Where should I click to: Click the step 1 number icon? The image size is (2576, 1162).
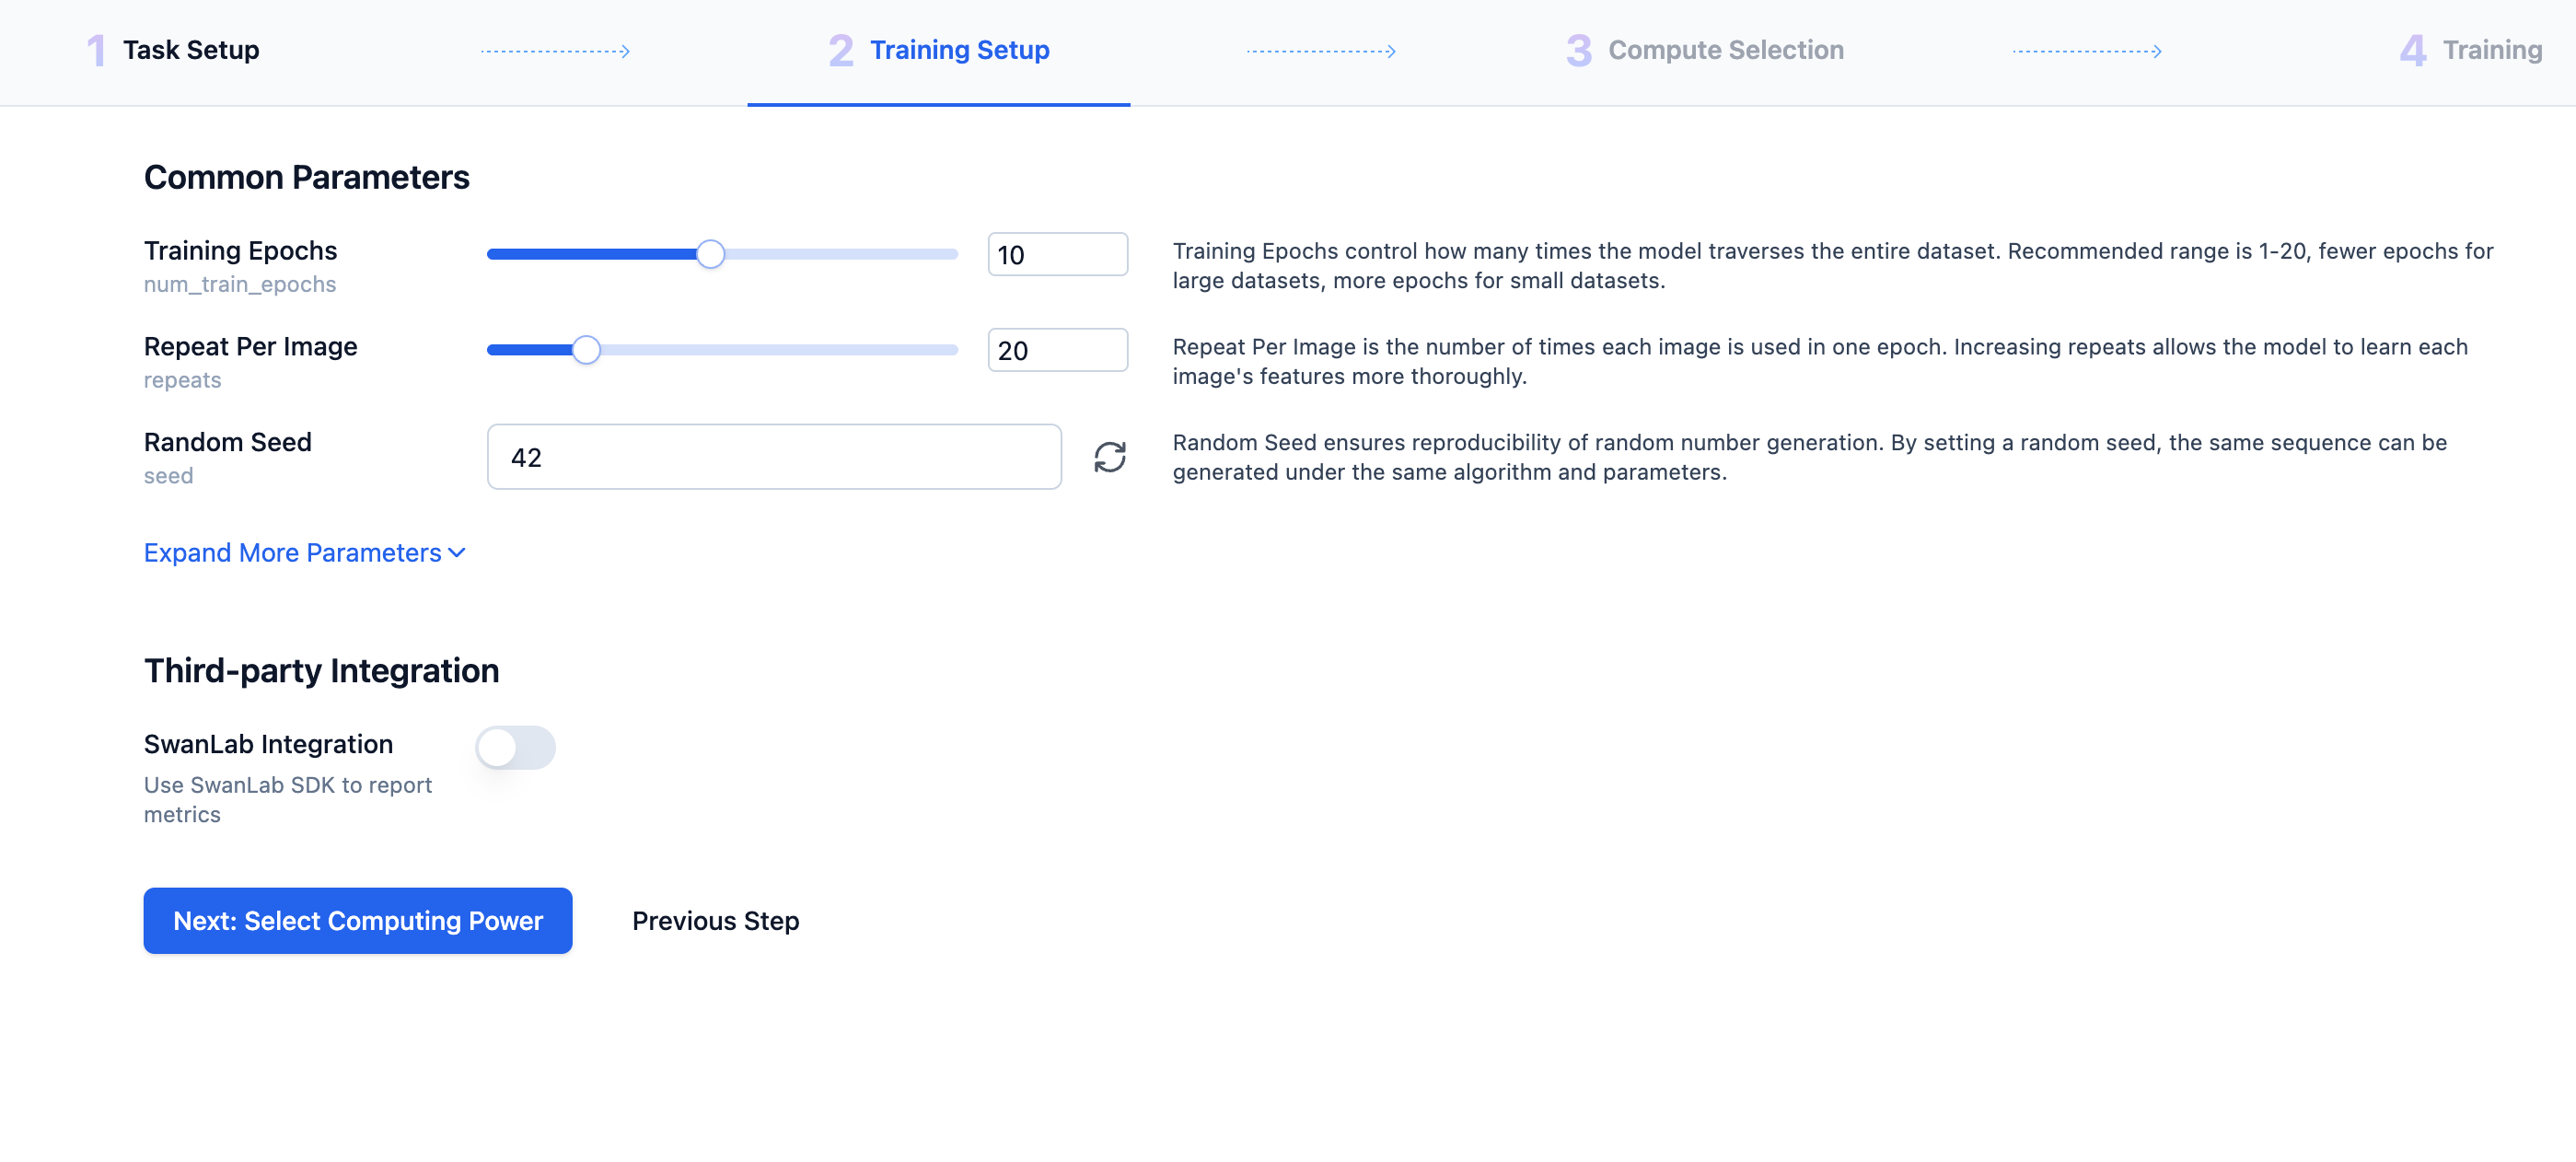(x=96, y=50)
